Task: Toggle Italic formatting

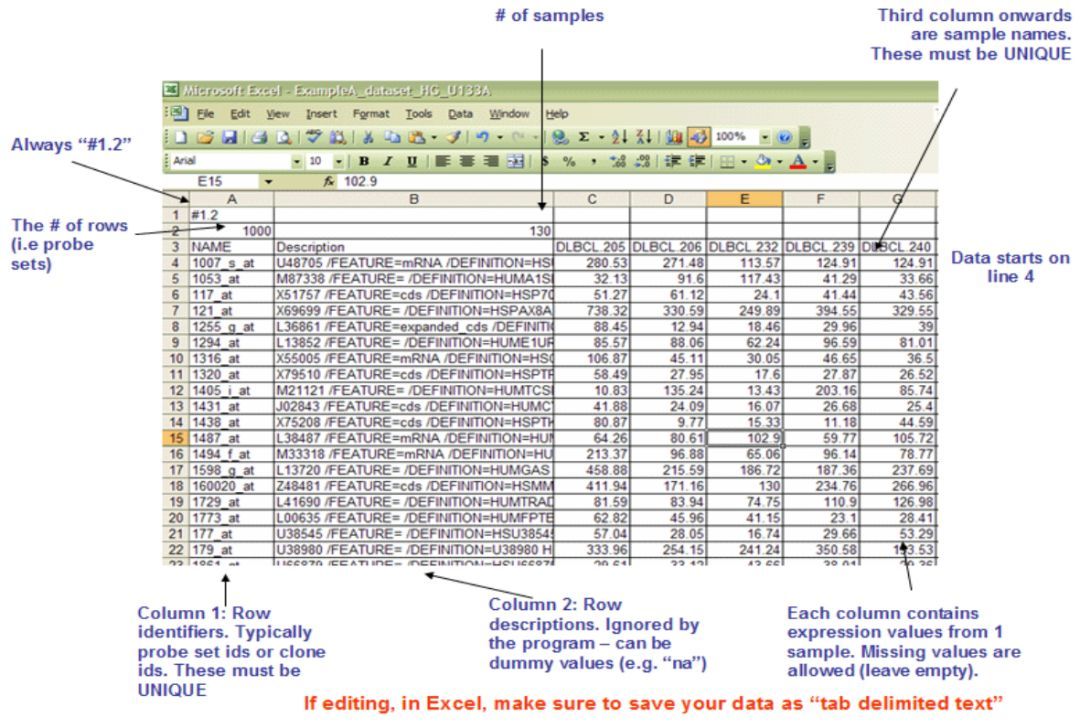Action: (x=388, y=161)
